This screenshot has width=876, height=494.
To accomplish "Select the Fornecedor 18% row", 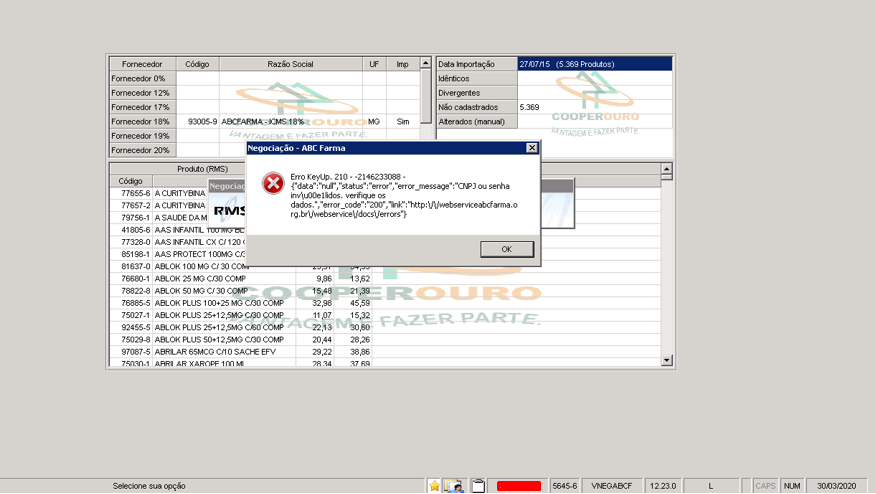I will coord(265,121).
